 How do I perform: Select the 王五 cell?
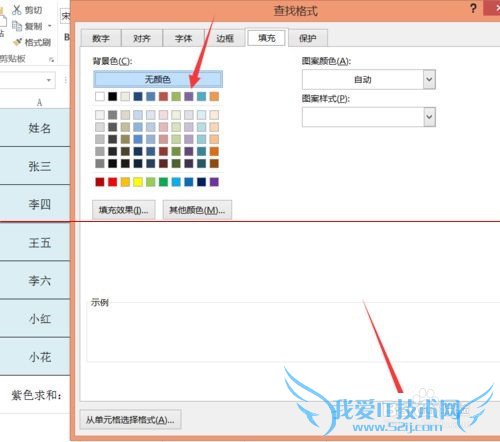[x=35, y=242]
